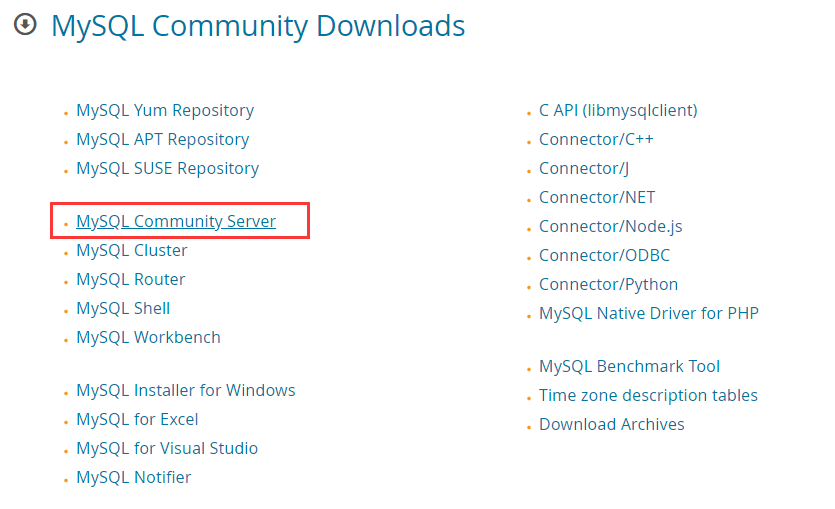Image resolution: width=835 pixels, height=509 pixels.
Task: Open MySQL Workbench downloads
Action: coord(148,337)
